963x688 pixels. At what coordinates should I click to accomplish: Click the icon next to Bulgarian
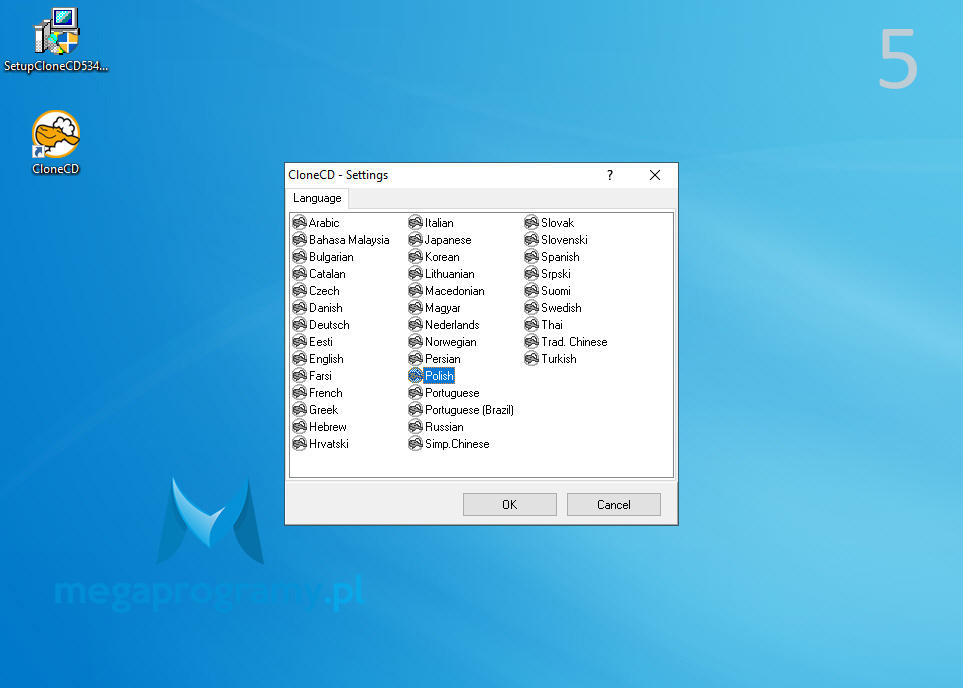click(x=300, y=256)
